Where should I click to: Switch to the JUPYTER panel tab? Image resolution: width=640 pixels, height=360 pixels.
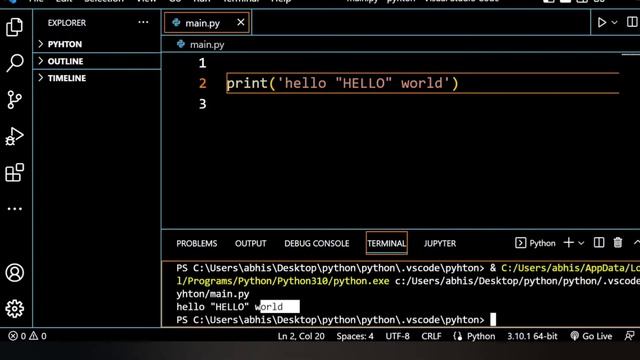pyautogui.click(x=440, y=243)
